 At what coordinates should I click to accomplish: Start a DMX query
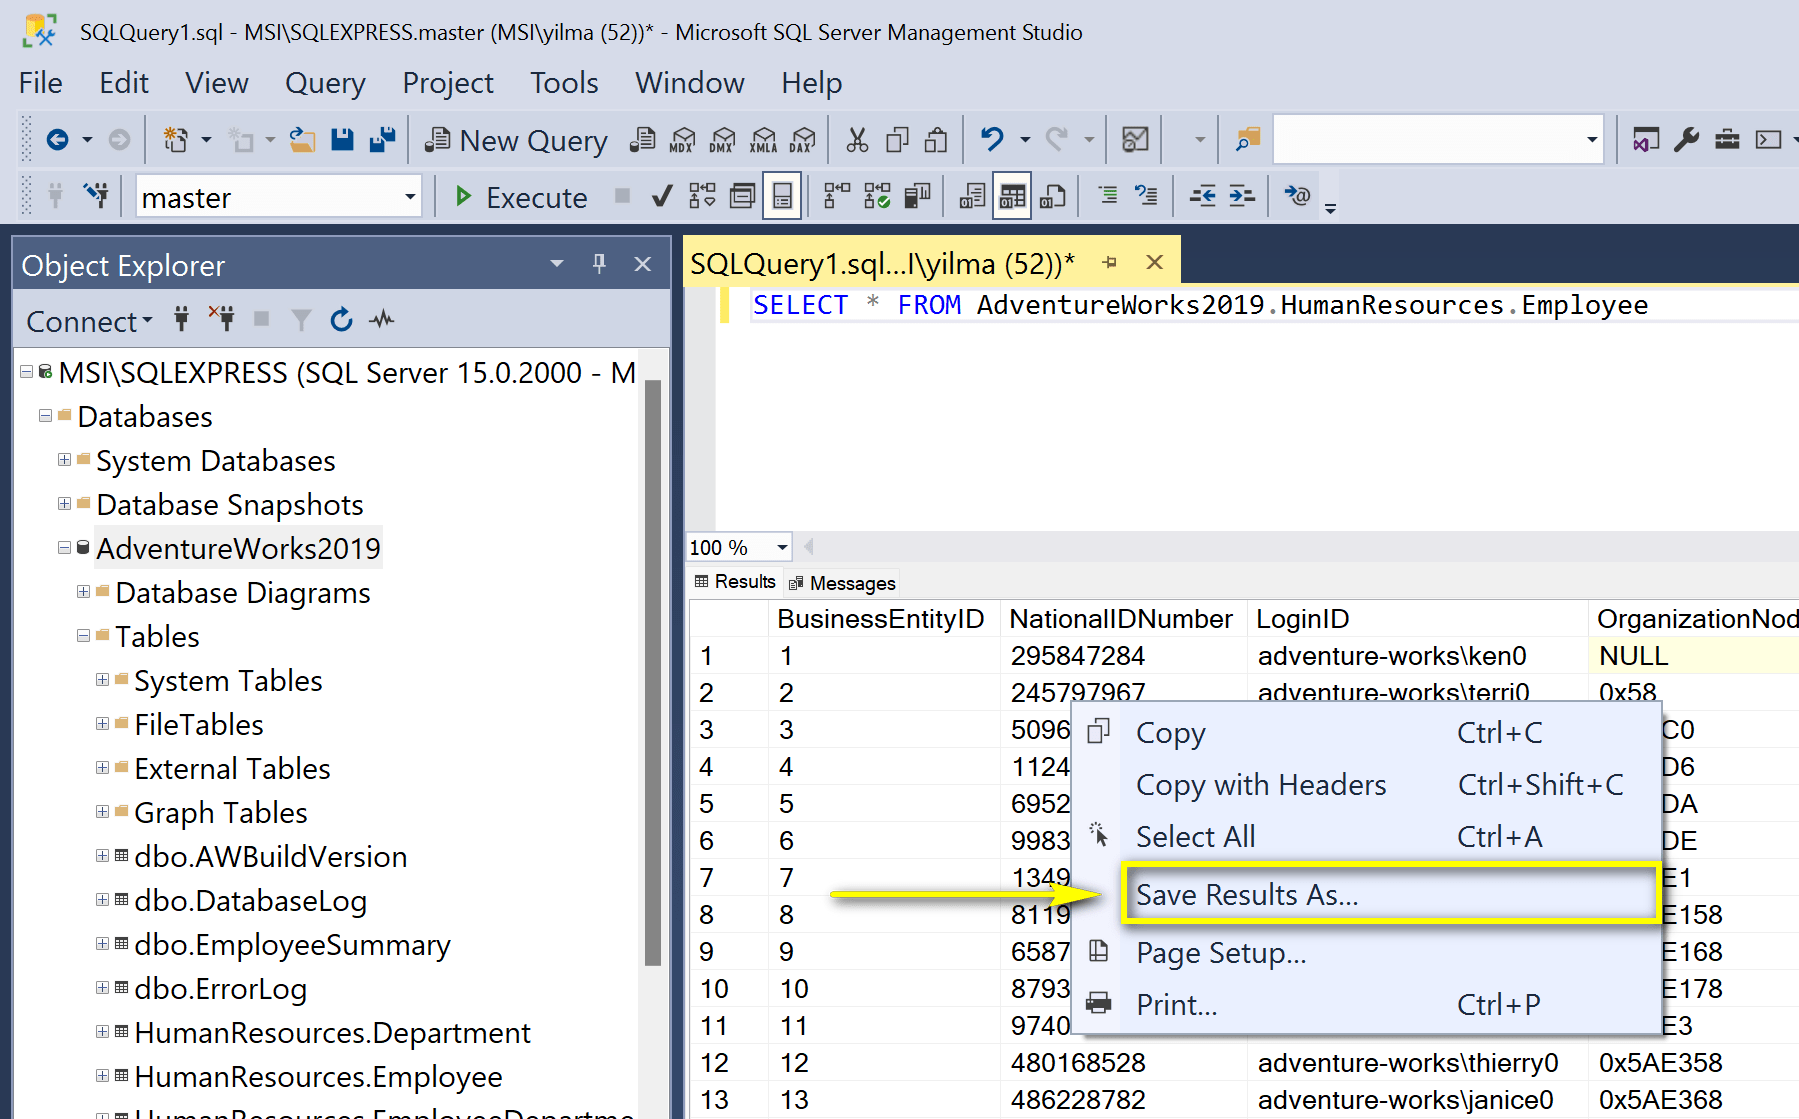pos(722,140)
